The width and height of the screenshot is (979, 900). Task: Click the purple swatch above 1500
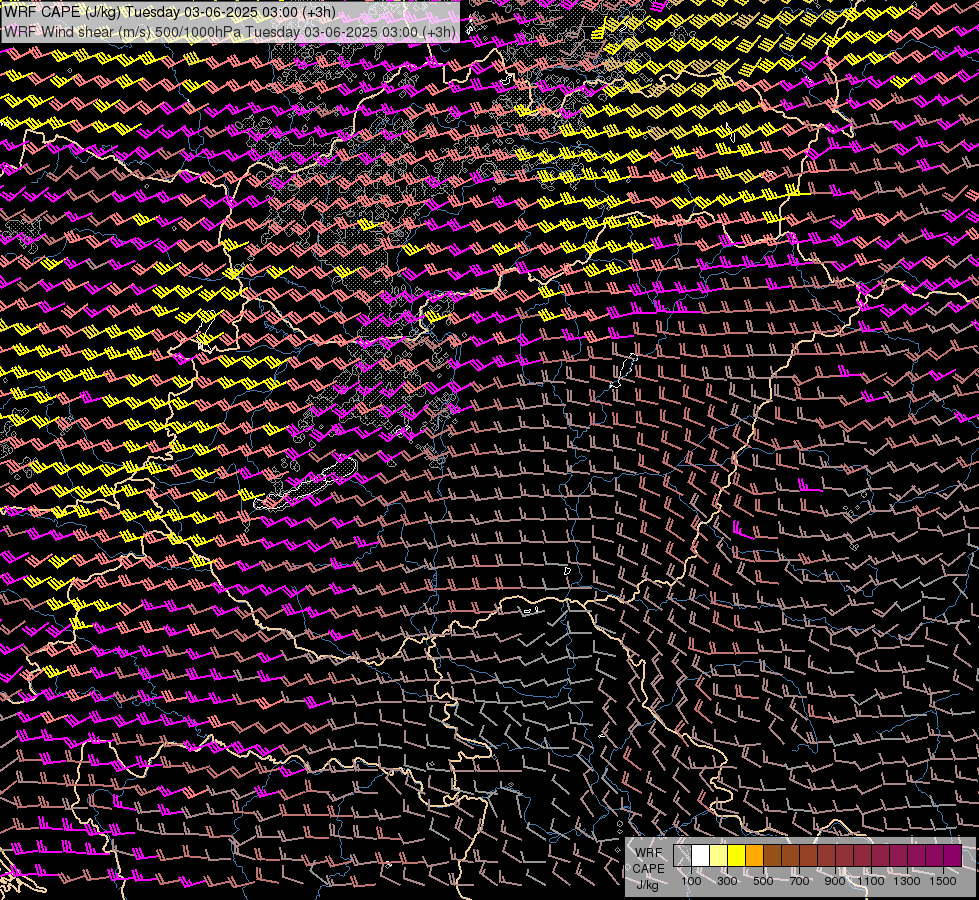point(953,856)
